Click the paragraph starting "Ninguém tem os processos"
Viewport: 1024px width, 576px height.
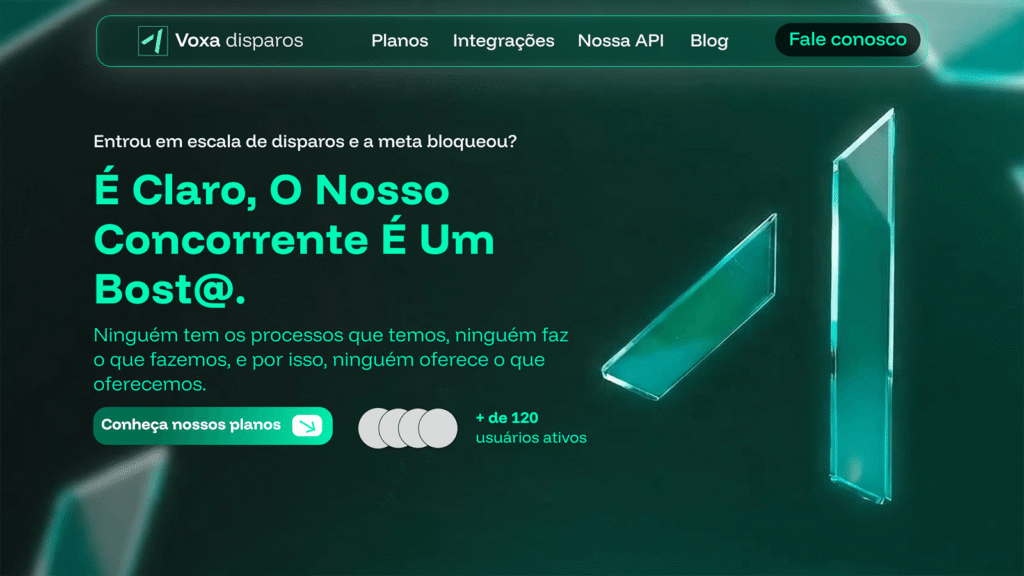pos(331,359)
